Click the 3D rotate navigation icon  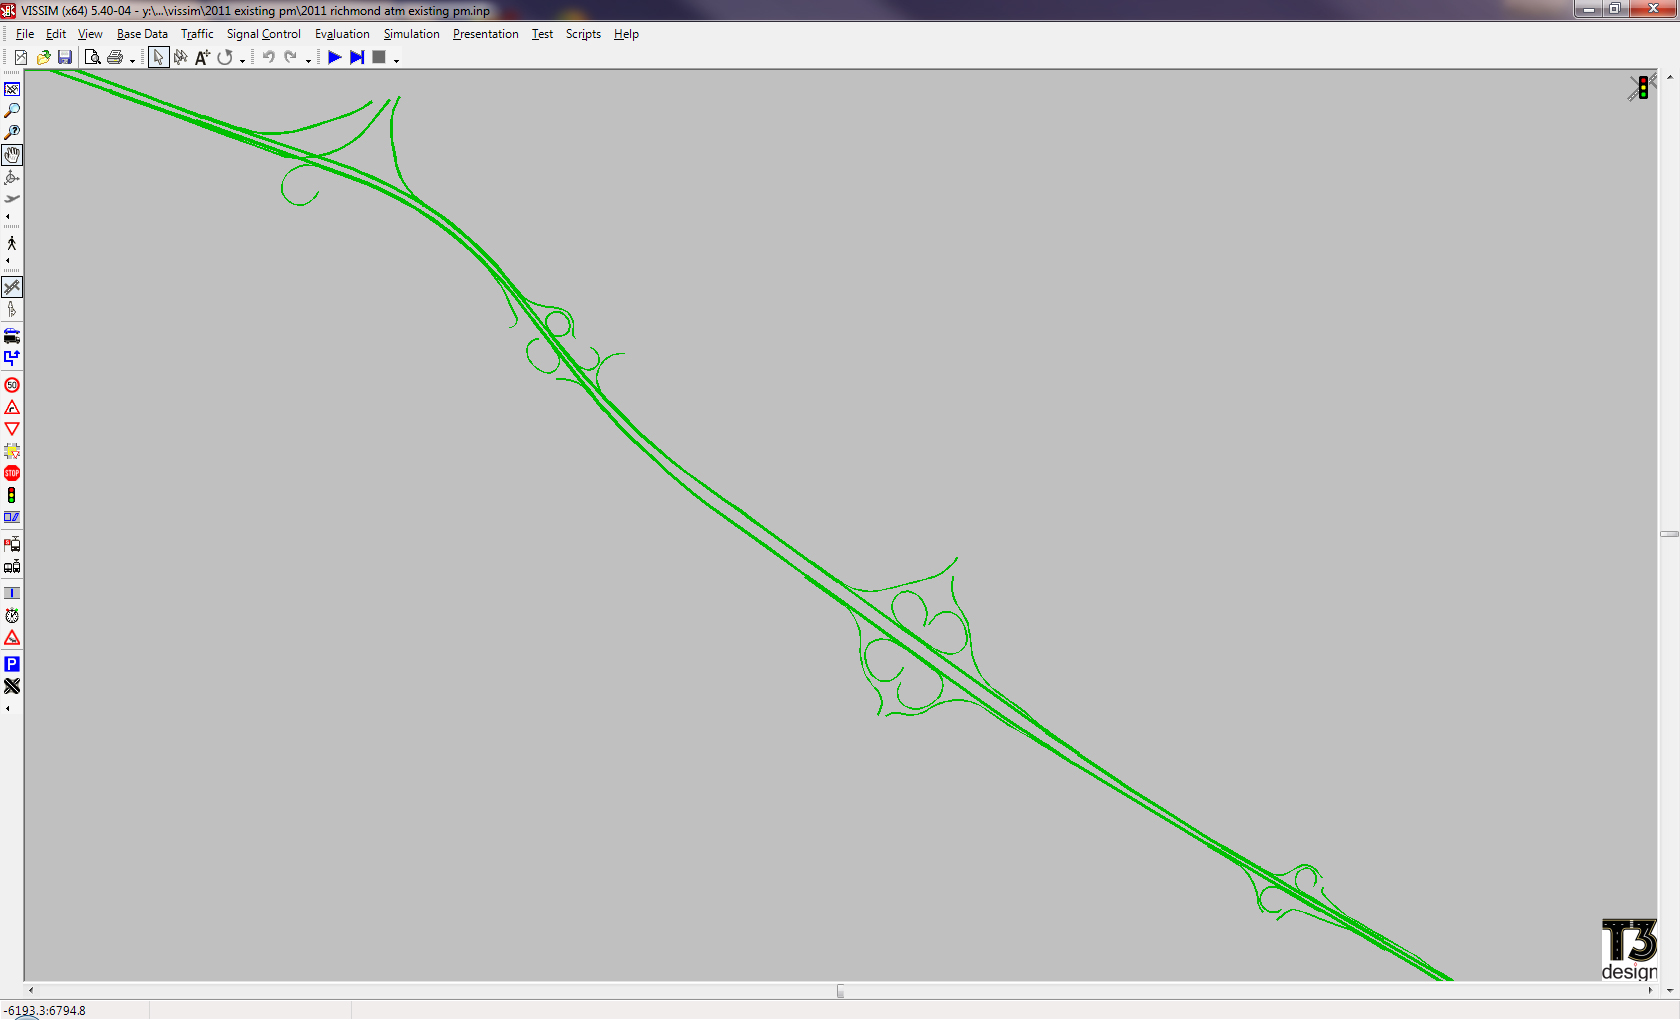(x=12, y=177)
